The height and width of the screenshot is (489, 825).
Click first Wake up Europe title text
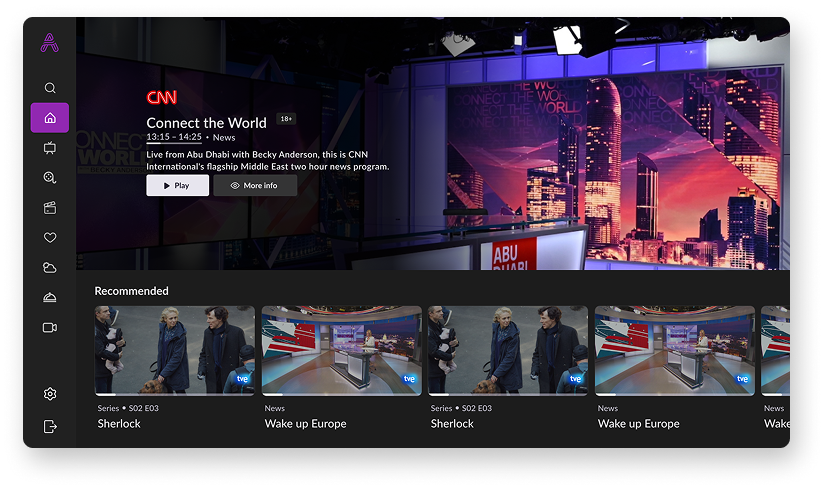click(306, 424)
